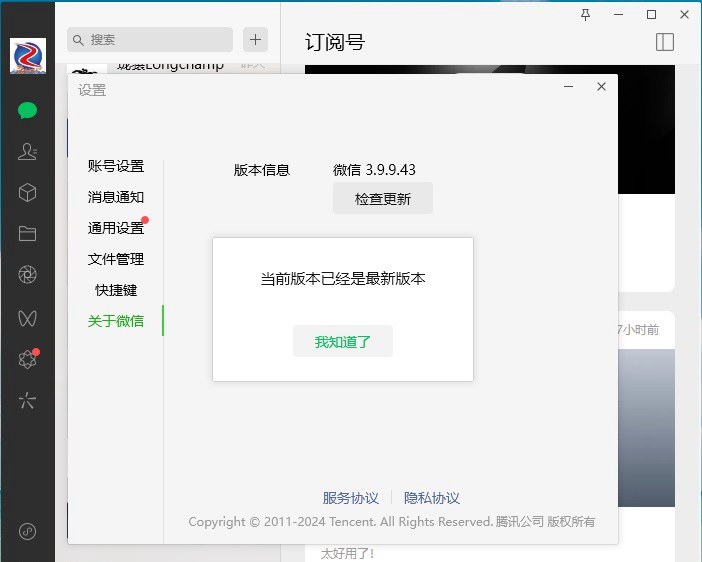Open the Top Stories icon with red dot
Viewport: 702px width, 562px height.
coord(27,360)
